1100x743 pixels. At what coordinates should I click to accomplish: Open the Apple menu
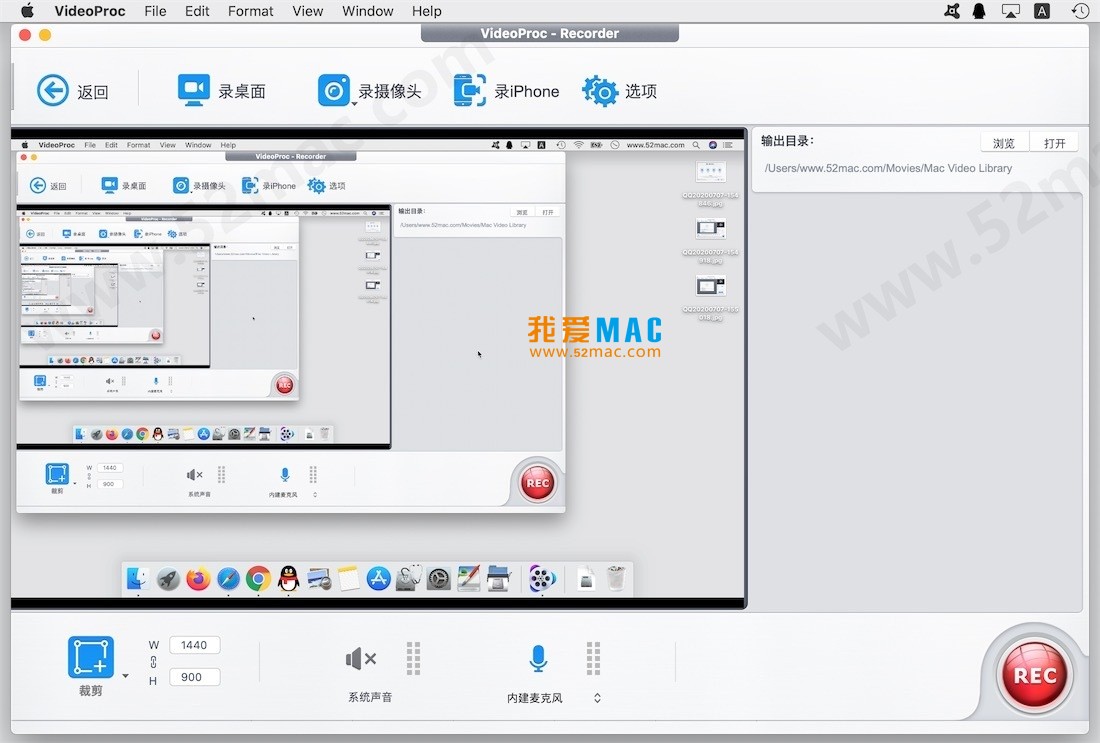tap(27, 11)
